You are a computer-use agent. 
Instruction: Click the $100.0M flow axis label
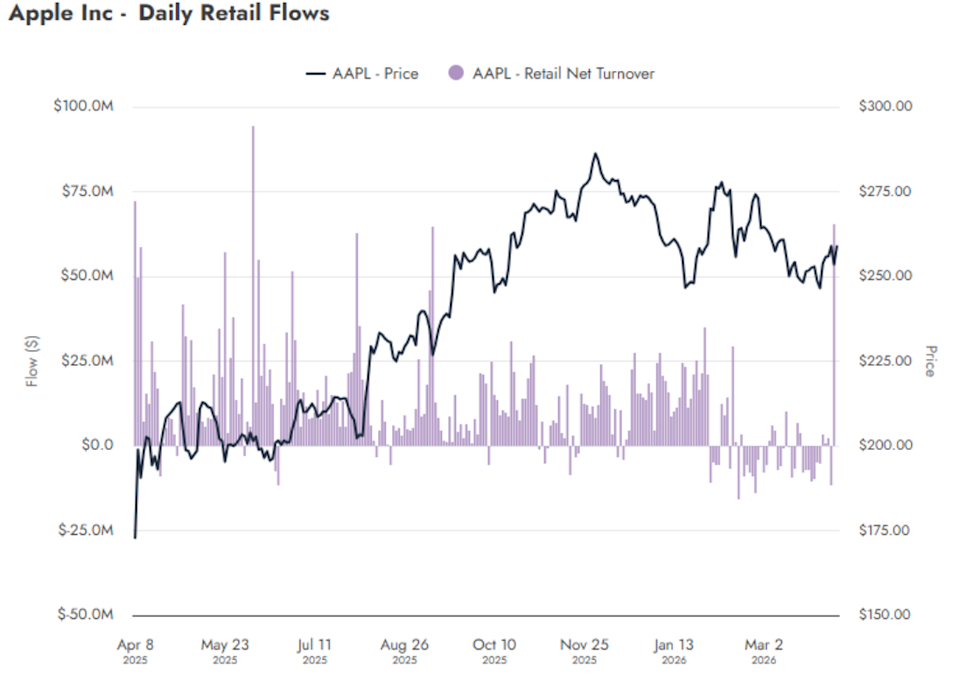pyautogui.click(x=83, y=107)
